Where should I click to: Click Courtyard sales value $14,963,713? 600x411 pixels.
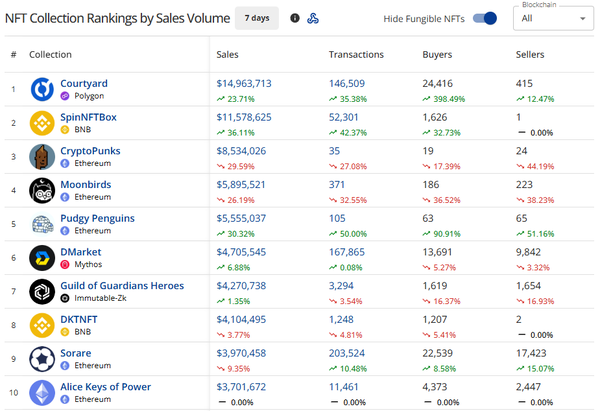pos(244,83)
